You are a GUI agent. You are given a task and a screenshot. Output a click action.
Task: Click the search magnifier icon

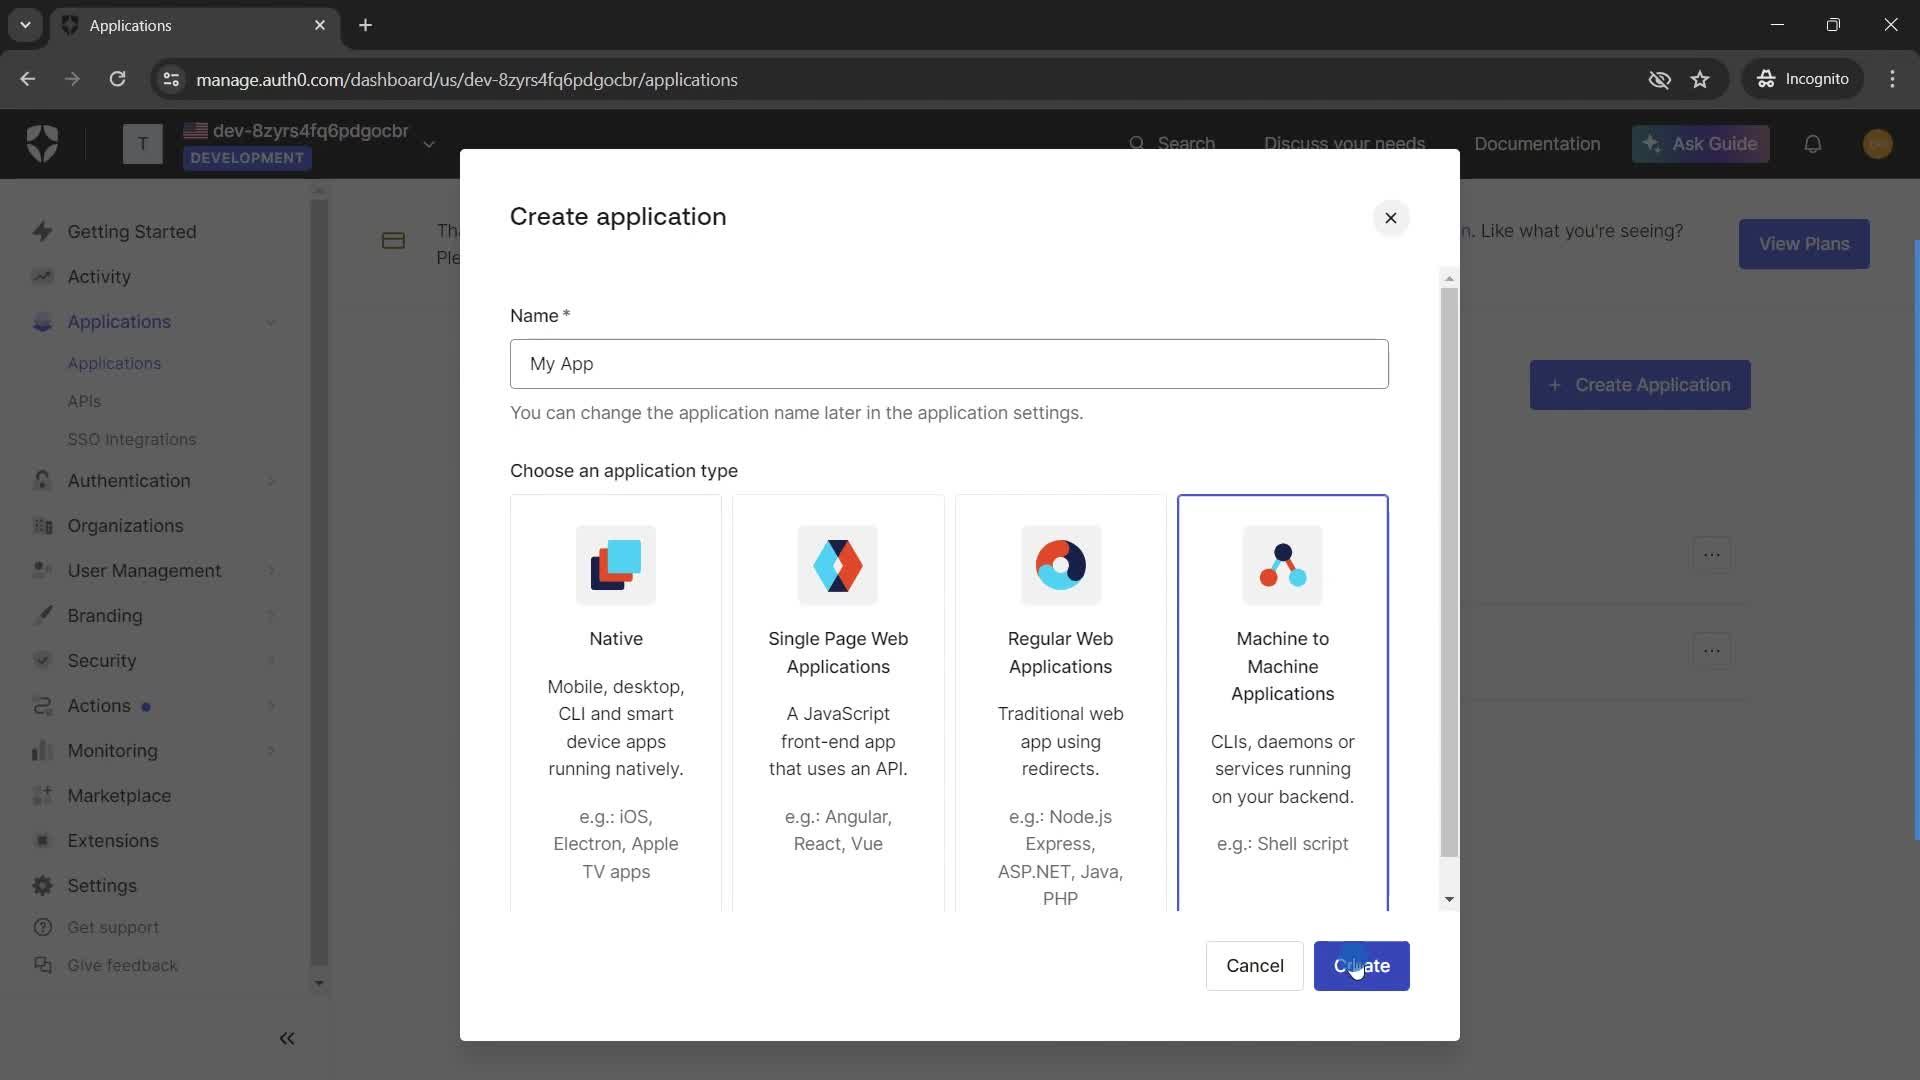point(1137,144)
